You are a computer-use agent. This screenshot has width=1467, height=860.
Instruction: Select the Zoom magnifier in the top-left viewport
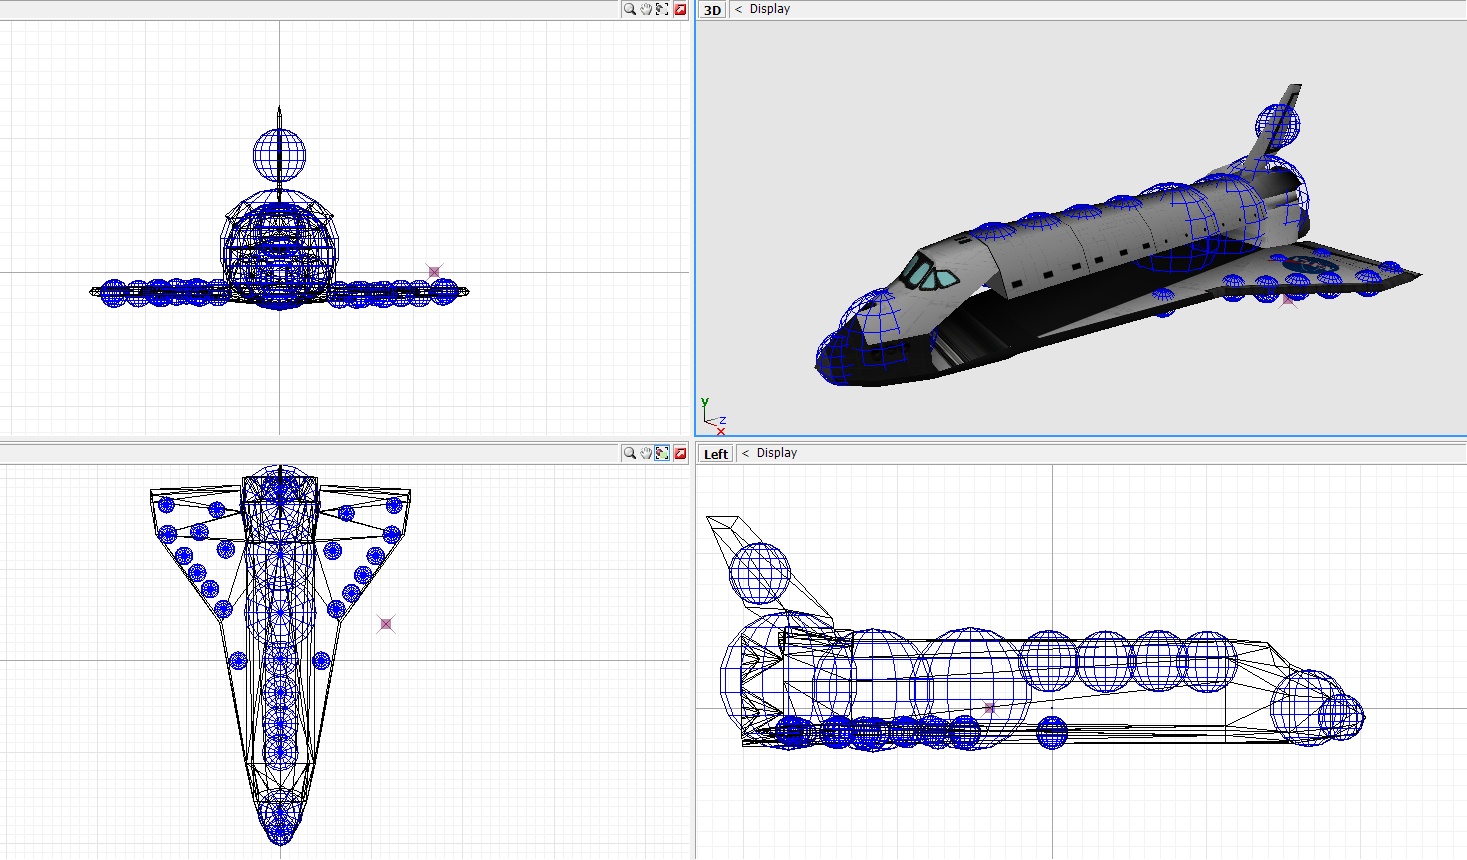[630, 9]
